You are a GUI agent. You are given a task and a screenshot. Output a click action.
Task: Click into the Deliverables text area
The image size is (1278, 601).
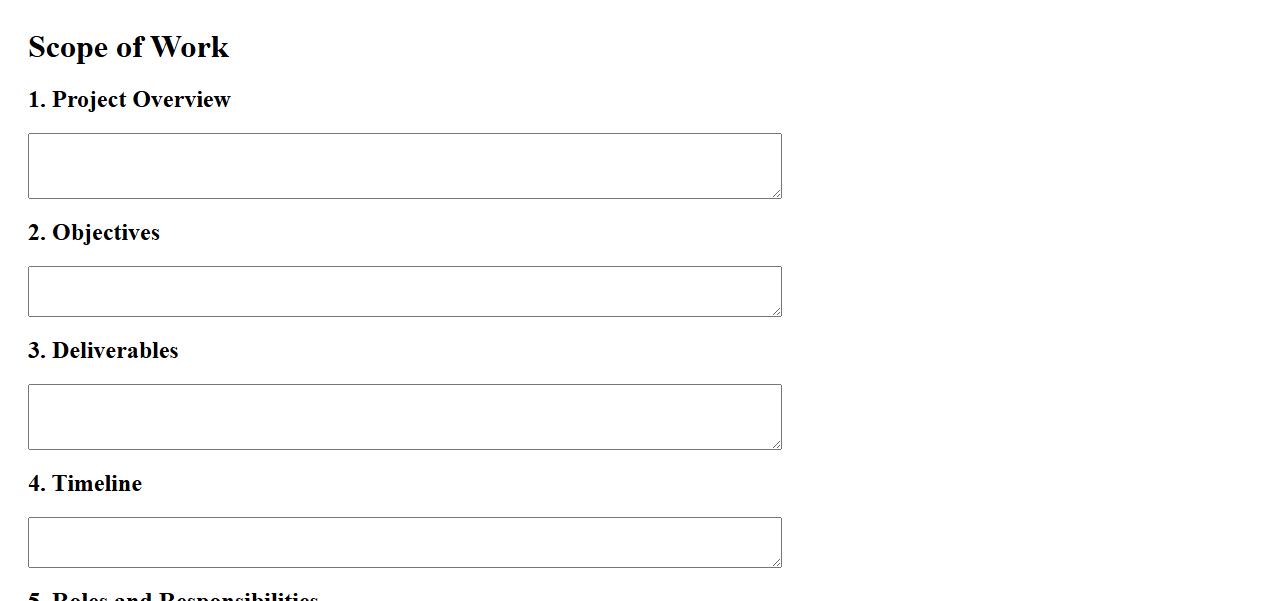click(404, 417)
